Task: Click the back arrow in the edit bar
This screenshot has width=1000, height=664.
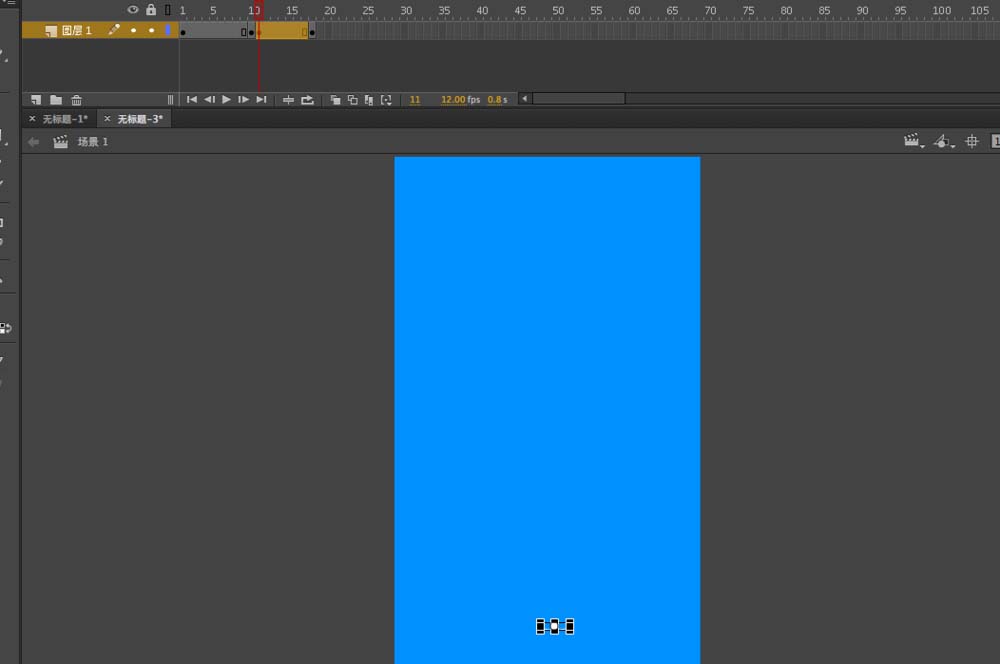Action: [x=34, y=142]
